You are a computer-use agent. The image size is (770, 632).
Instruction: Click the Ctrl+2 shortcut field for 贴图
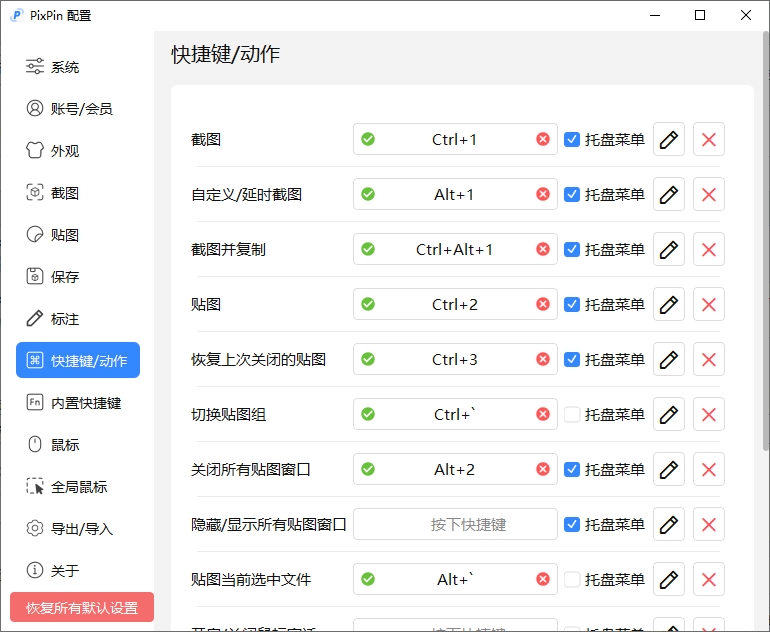pyautogui.click(x=455, y=304)
